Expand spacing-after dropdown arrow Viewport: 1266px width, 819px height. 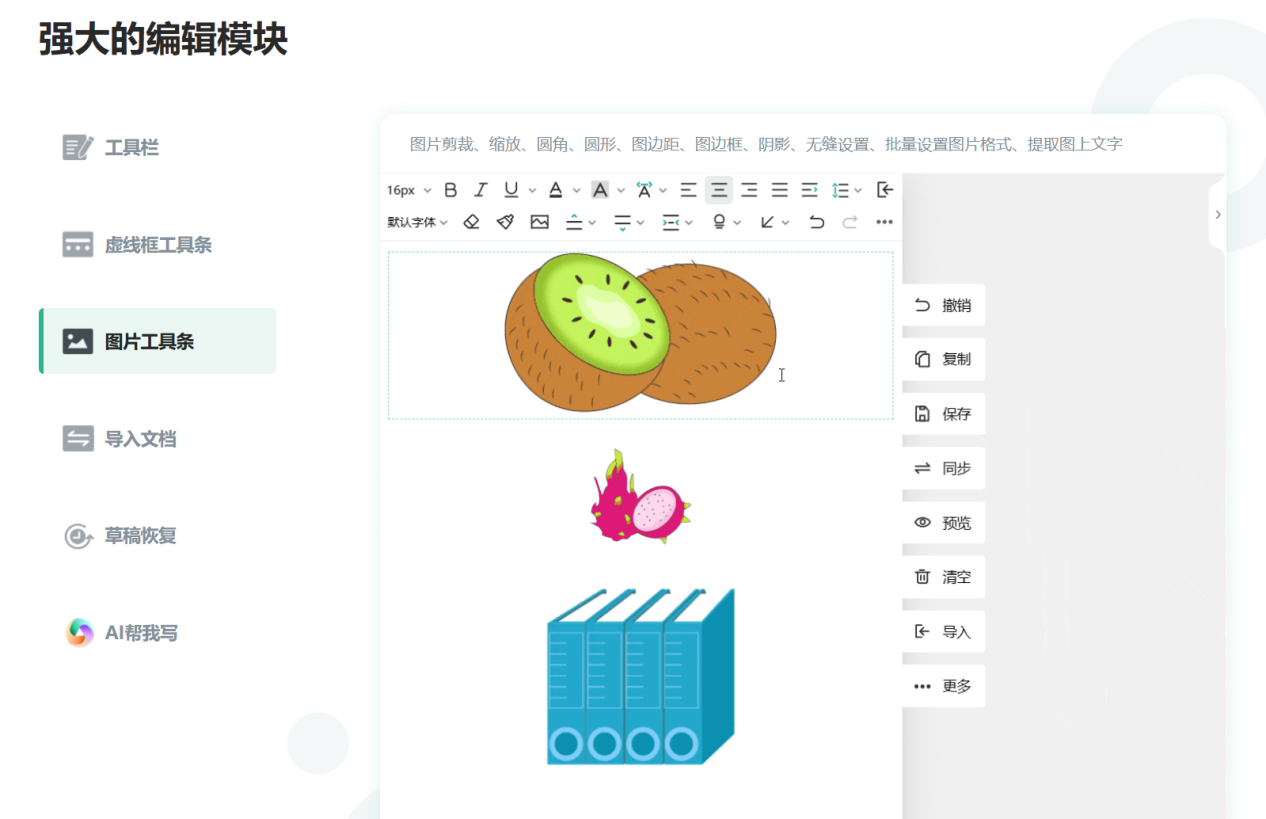(641, 222)
